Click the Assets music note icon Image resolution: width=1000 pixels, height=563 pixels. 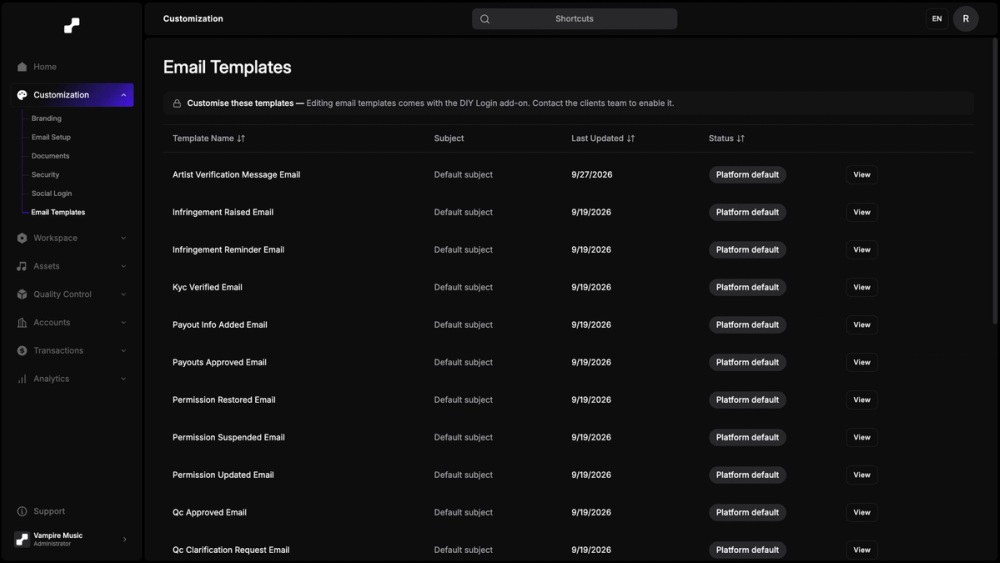22,267
